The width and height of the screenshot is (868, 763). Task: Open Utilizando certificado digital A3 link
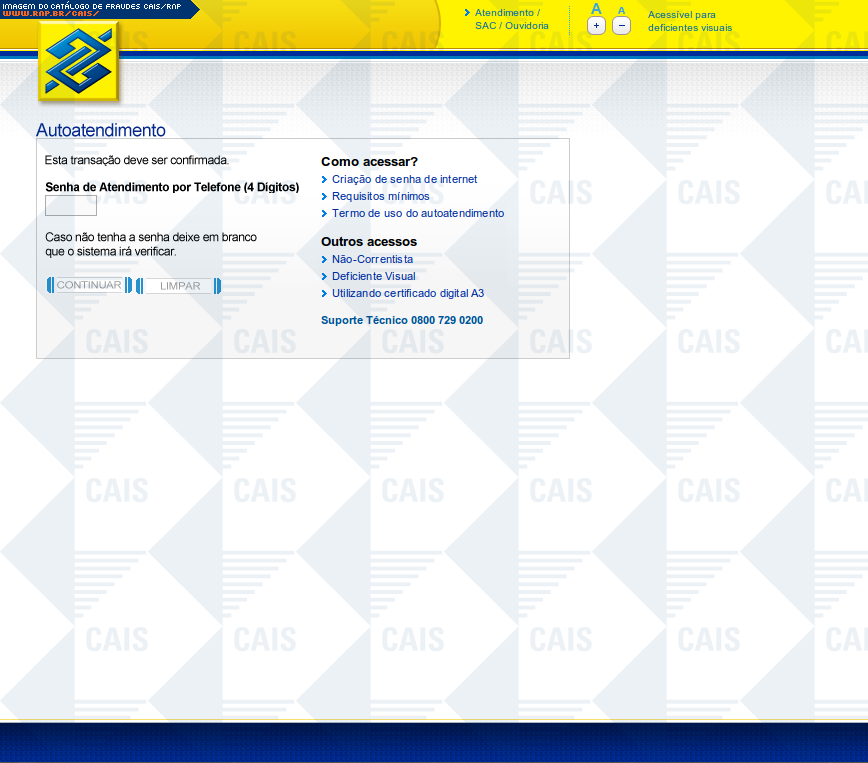[408, 294]
